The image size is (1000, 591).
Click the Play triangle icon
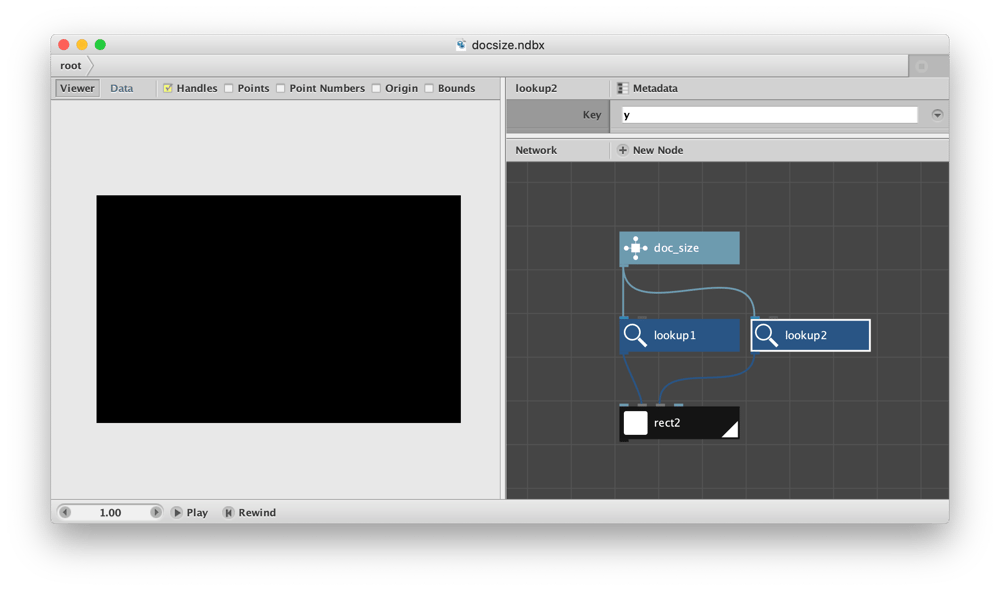177,513
